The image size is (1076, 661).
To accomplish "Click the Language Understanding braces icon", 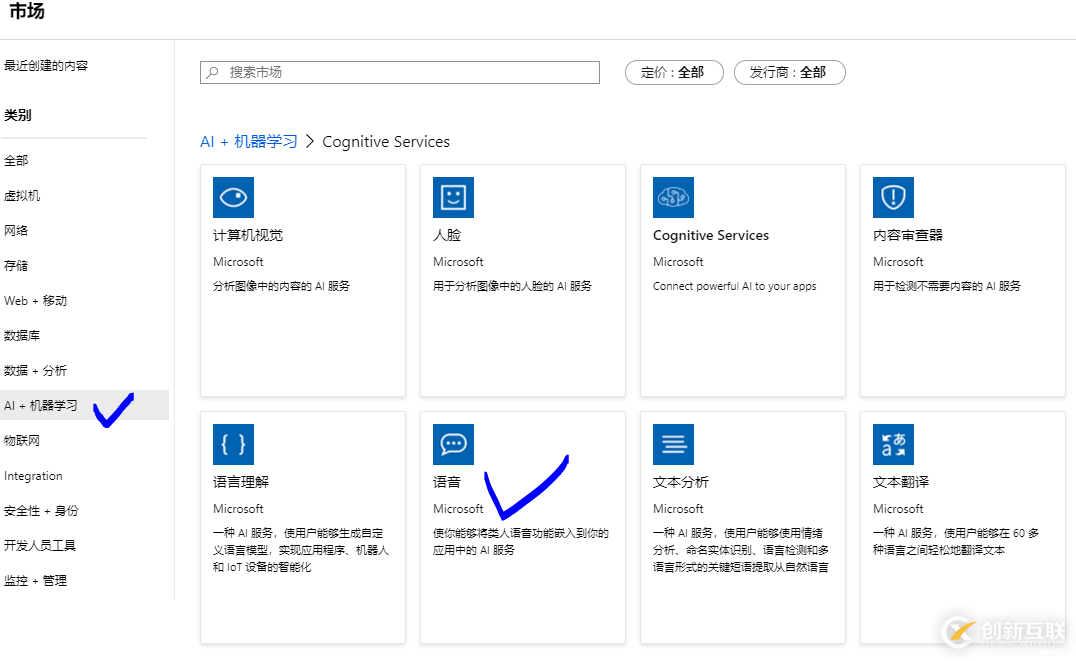I will 233,445.
